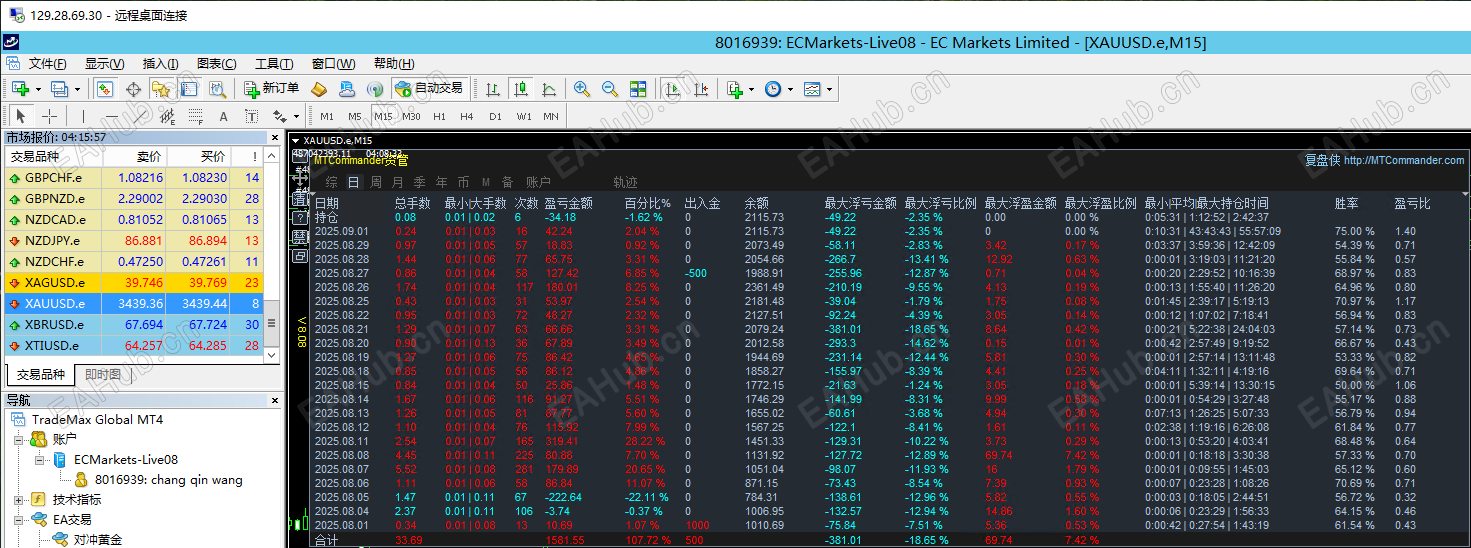Viewport: 1471px width, 548px height.
Task: Open the arrows objects dropdown
Action: coord(296,116)
